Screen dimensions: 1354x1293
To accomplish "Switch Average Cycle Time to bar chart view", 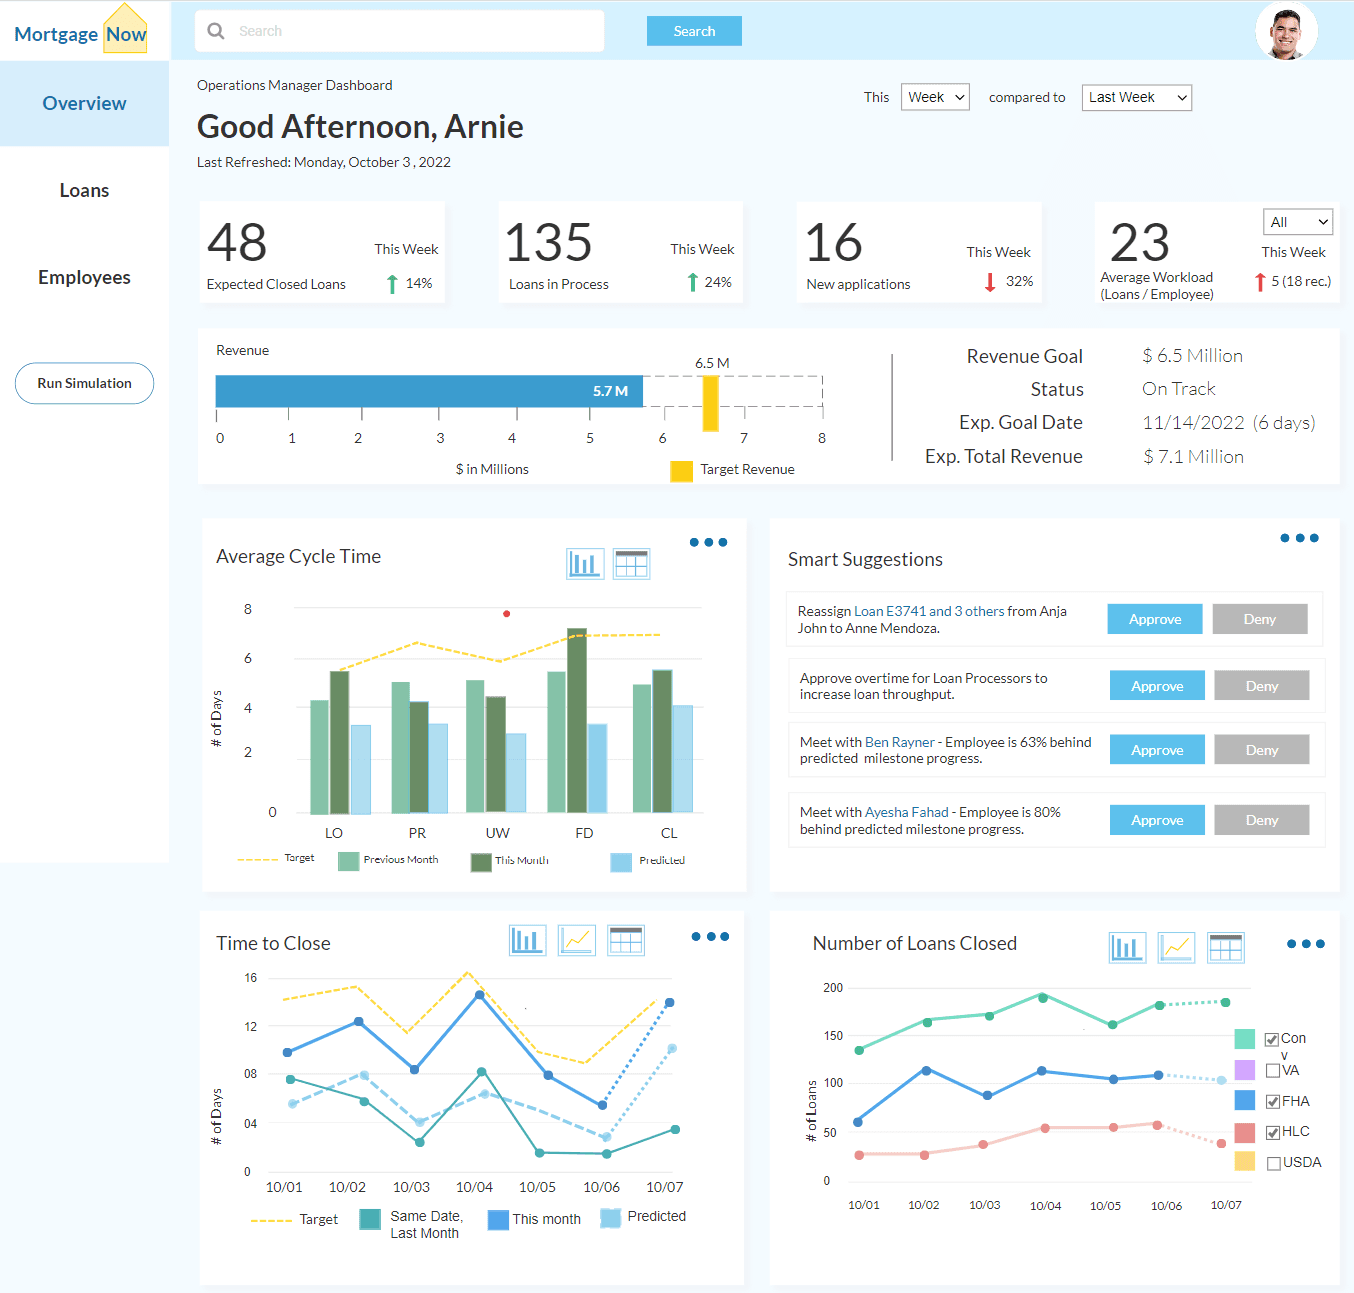I will point(585,564).
